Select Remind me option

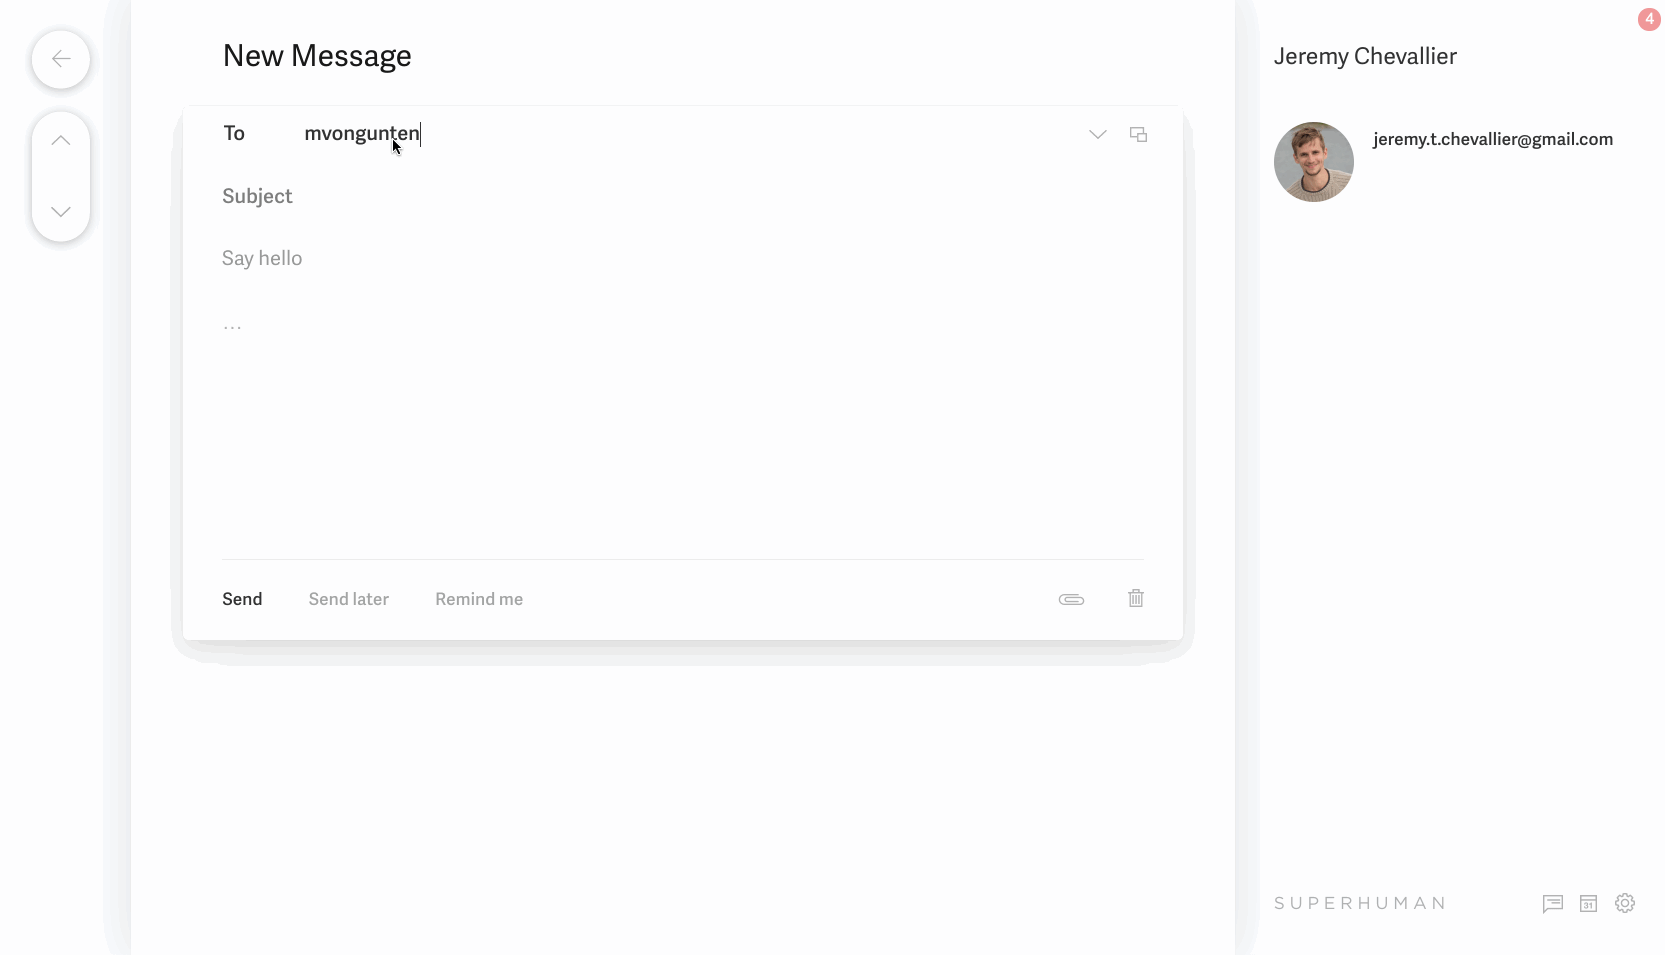(x=479, y=599)
